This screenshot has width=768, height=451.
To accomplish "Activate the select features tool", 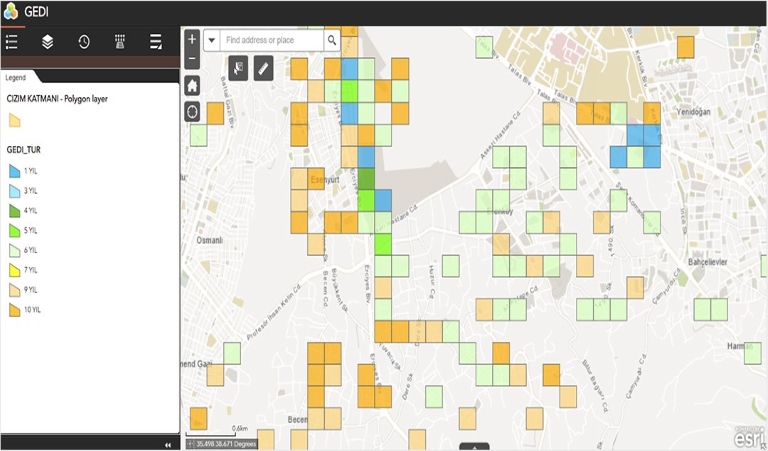I will pos(239,68).
